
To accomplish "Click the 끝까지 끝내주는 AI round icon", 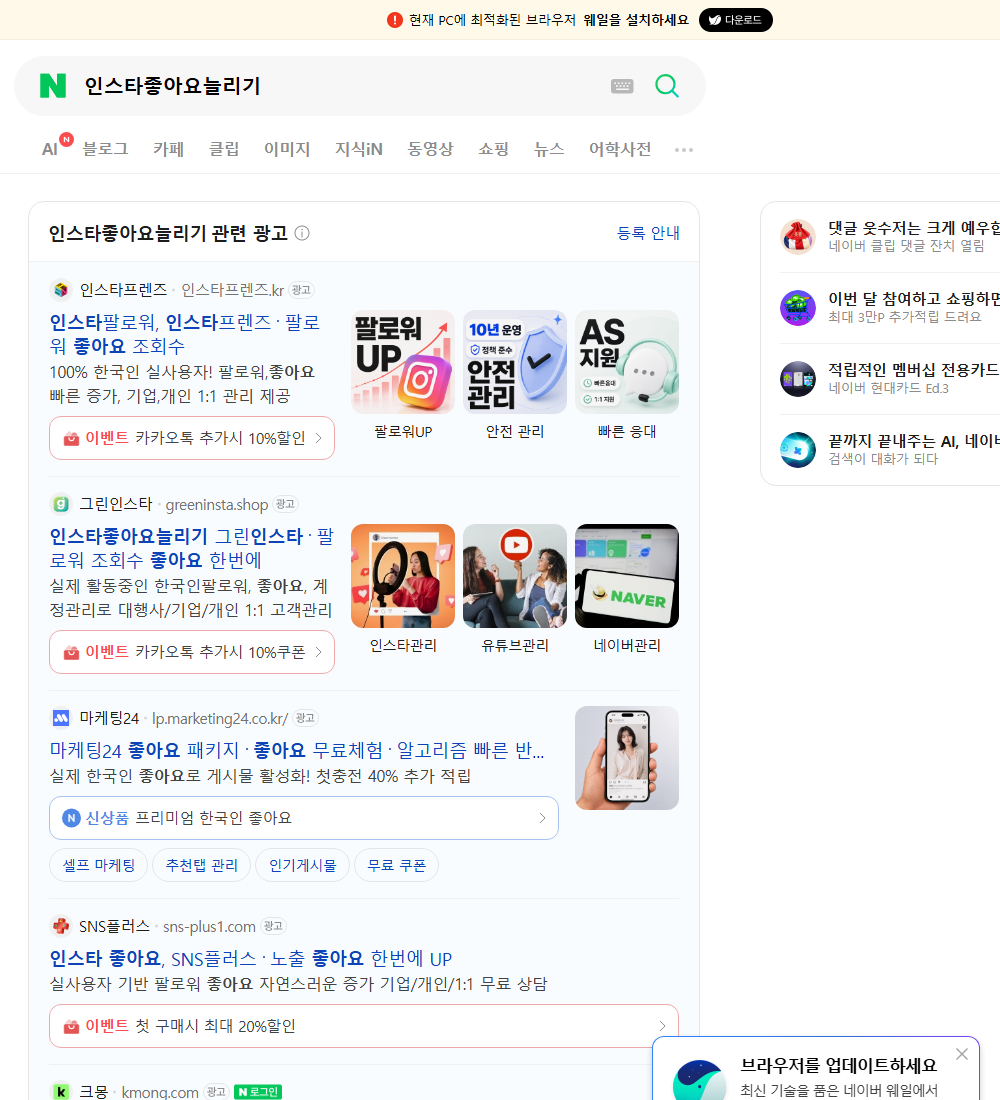I will pyautogui.click(x=798, y=450).
